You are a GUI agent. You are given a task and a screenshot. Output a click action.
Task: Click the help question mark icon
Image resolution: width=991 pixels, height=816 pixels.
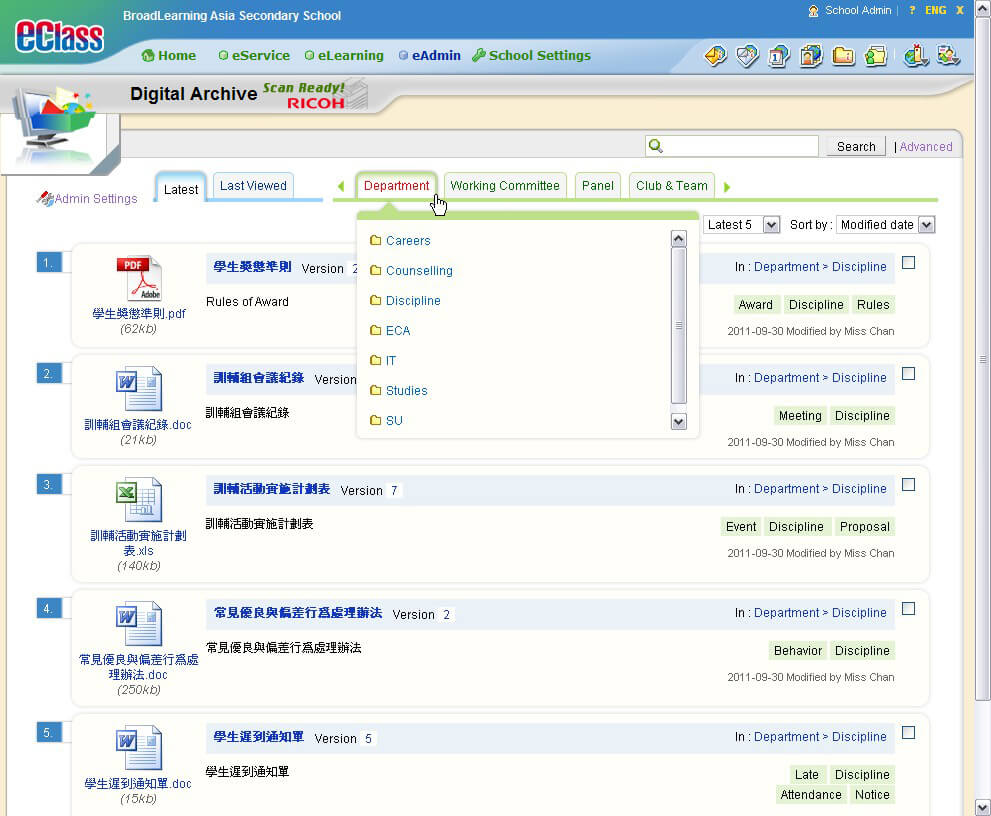tap(912, 10)
